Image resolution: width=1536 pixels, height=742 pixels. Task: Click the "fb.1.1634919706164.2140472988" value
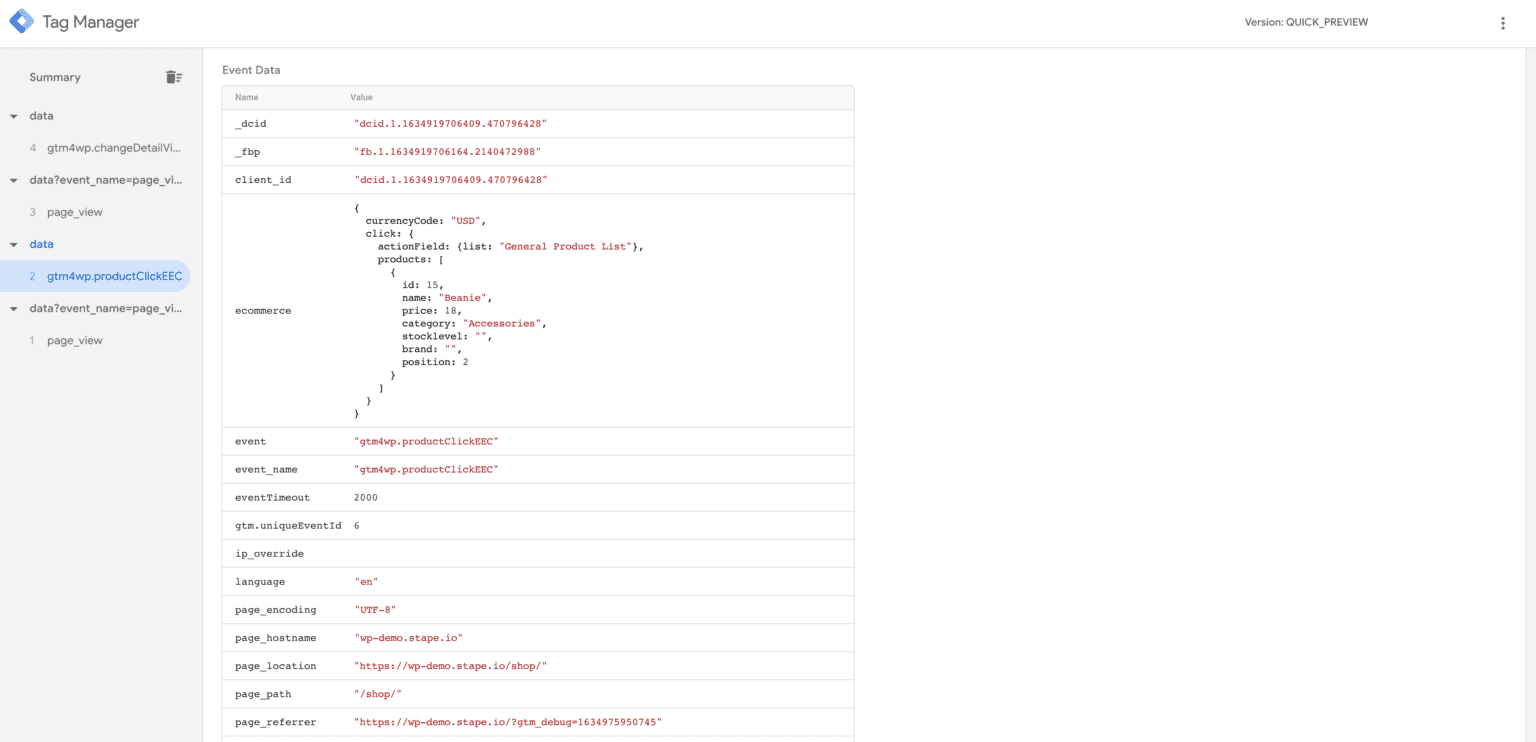[x=447, y=152]
